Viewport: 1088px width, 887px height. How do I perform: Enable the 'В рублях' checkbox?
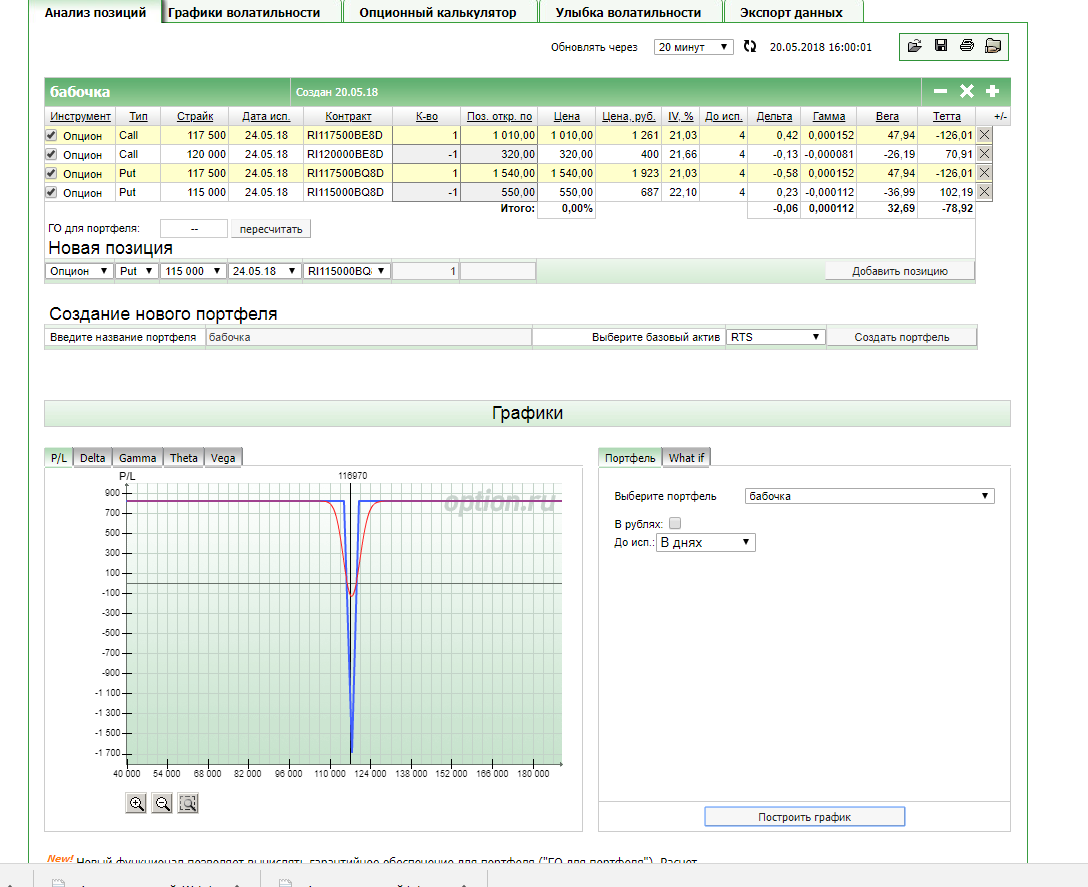[675, 523]
